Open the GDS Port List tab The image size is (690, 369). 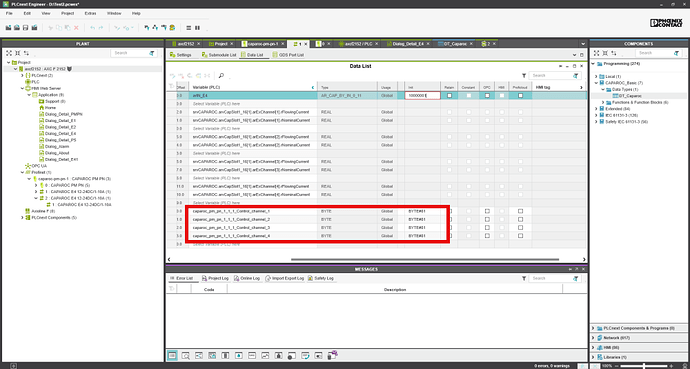click(x=288, y=55)
